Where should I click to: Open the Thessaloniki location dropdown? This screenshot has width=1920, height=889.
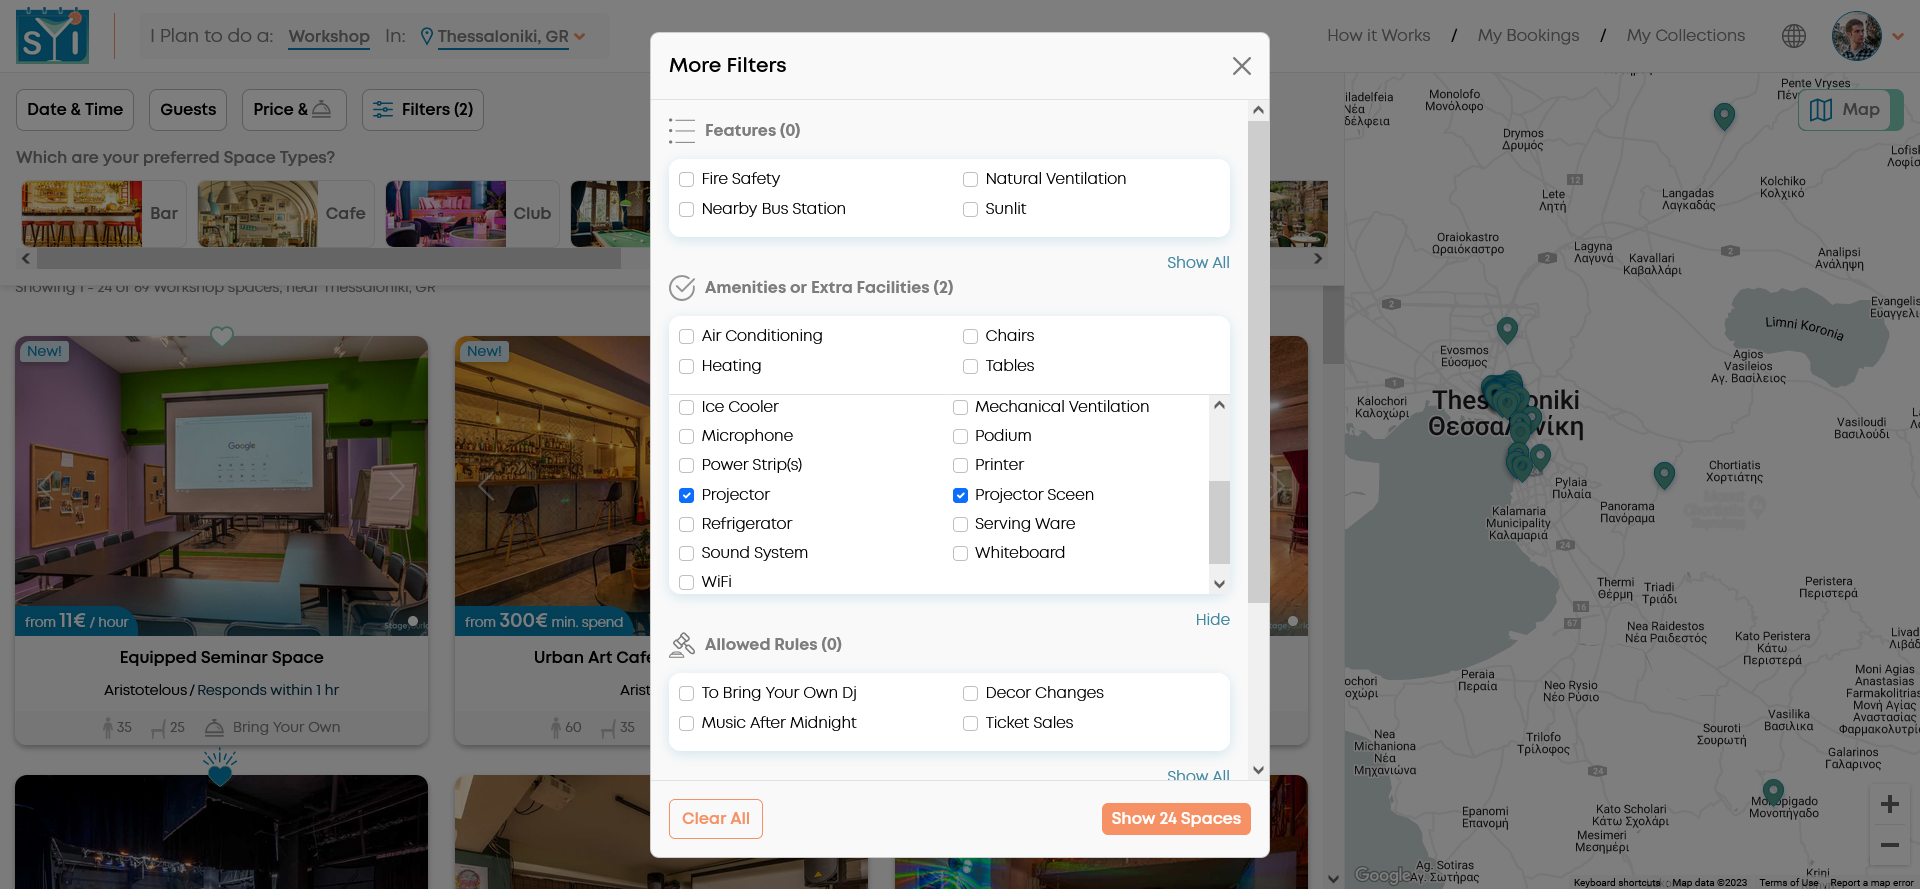point(503,37)
